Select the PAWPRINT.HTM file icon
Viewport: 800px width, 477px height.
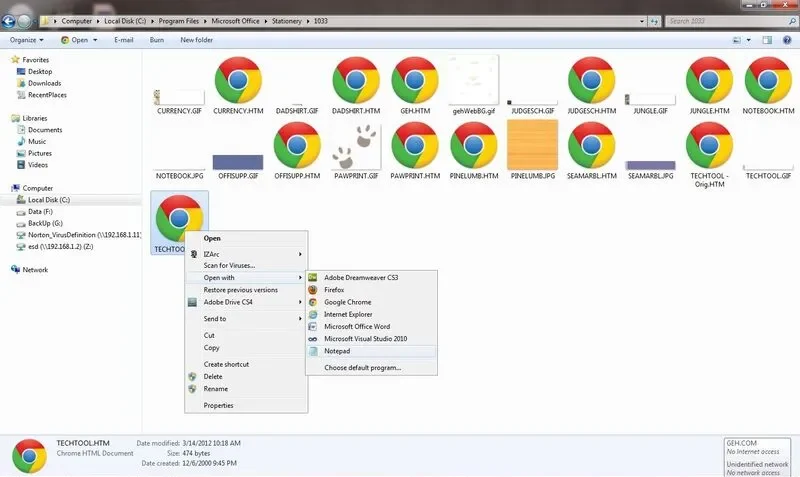[415, 145]
